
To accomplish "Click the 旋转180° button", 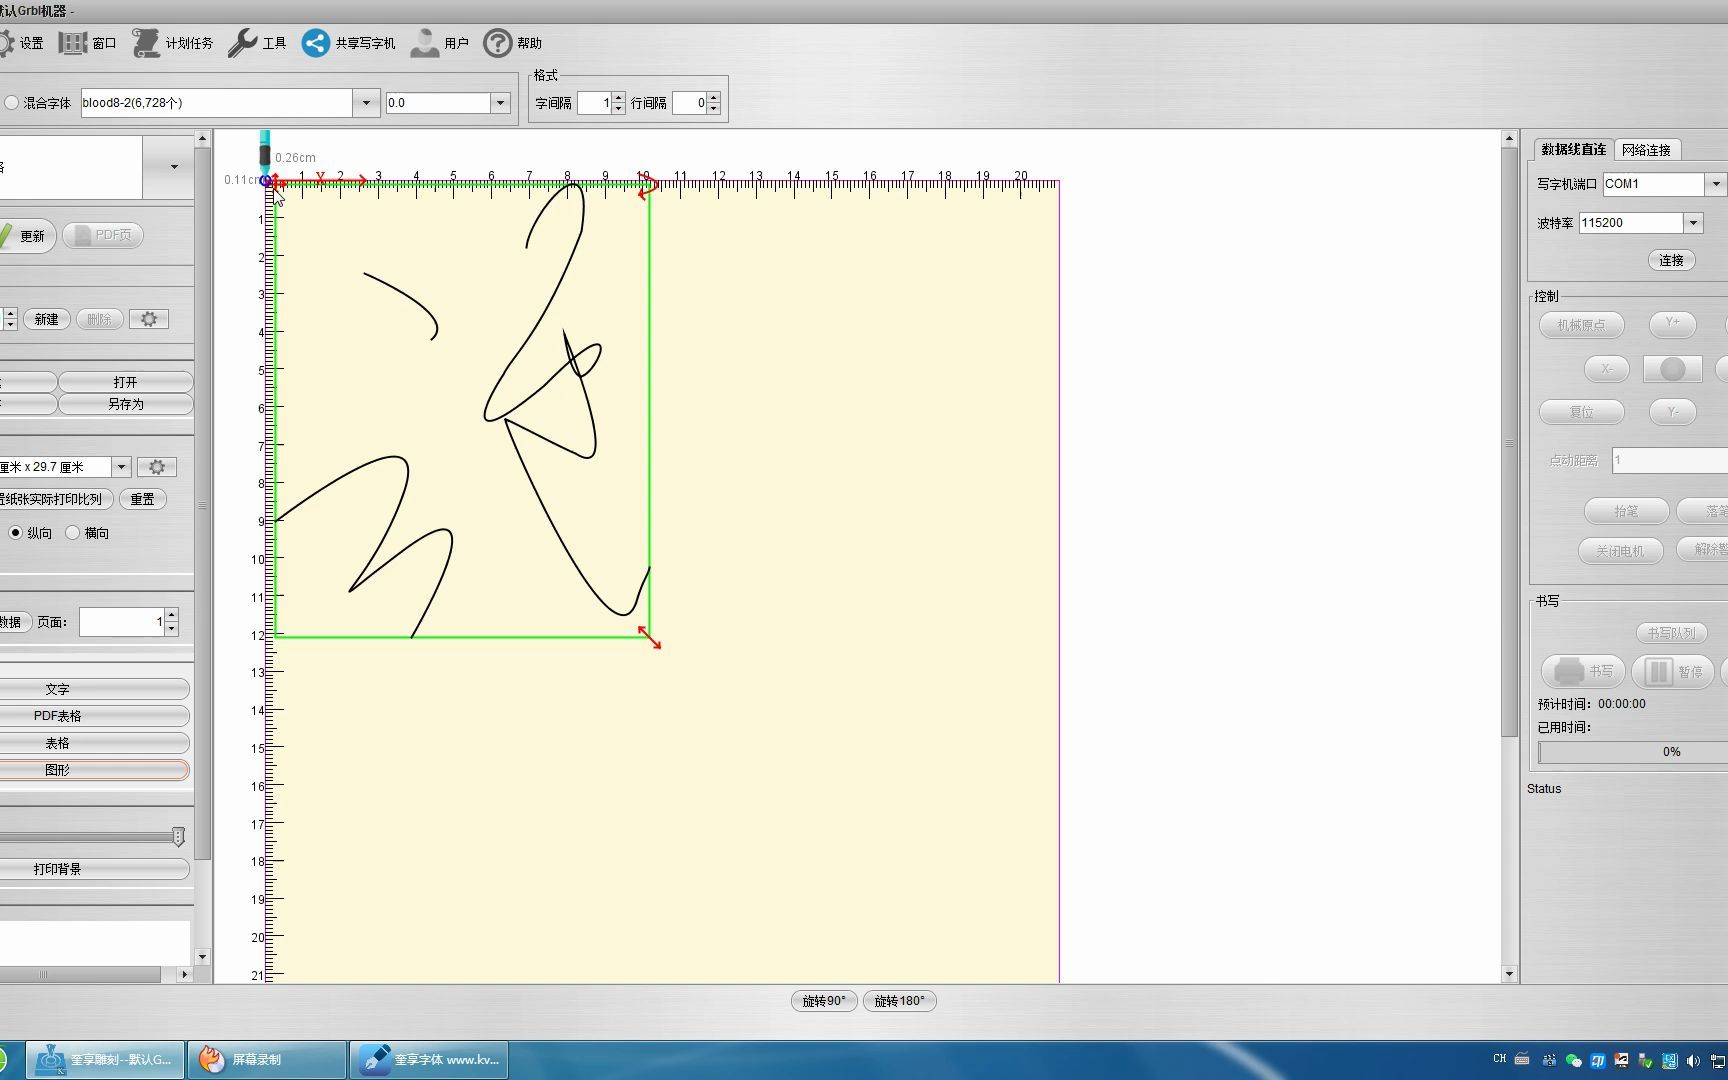I will click(x=899, y=1001).
